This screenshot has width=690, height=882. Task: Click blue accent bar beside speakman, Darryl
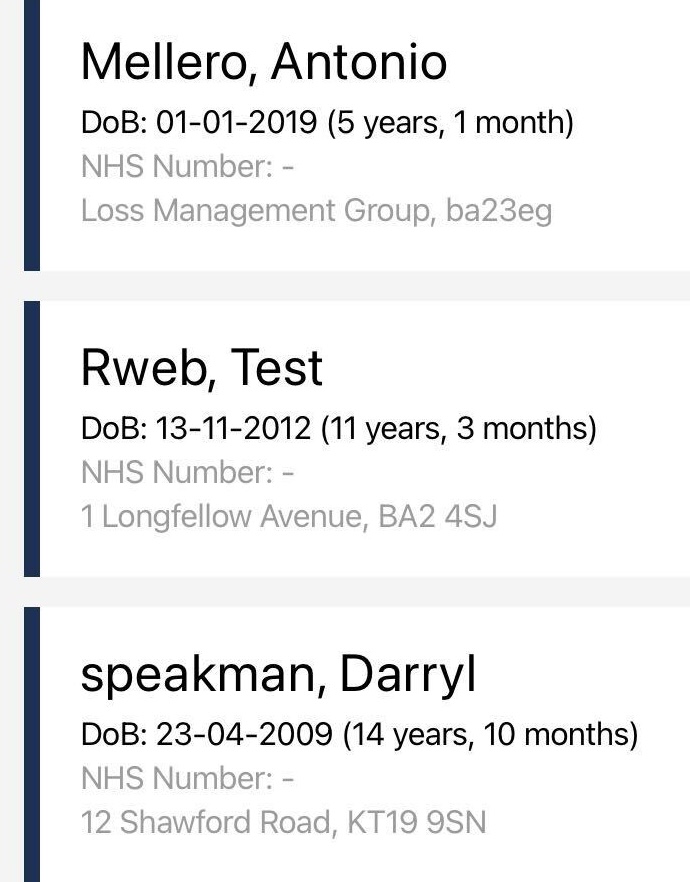coord(31,744)
